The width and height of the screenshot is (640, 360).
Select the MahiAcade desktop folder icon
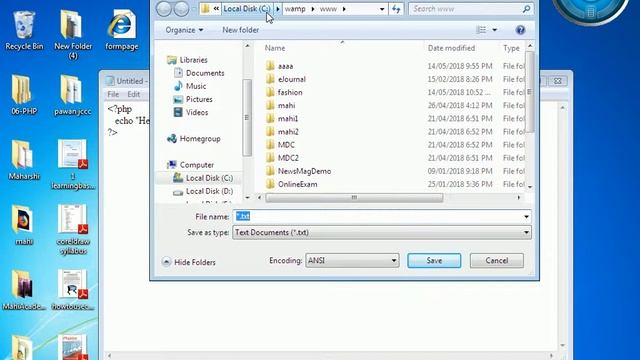click(23, 290)
